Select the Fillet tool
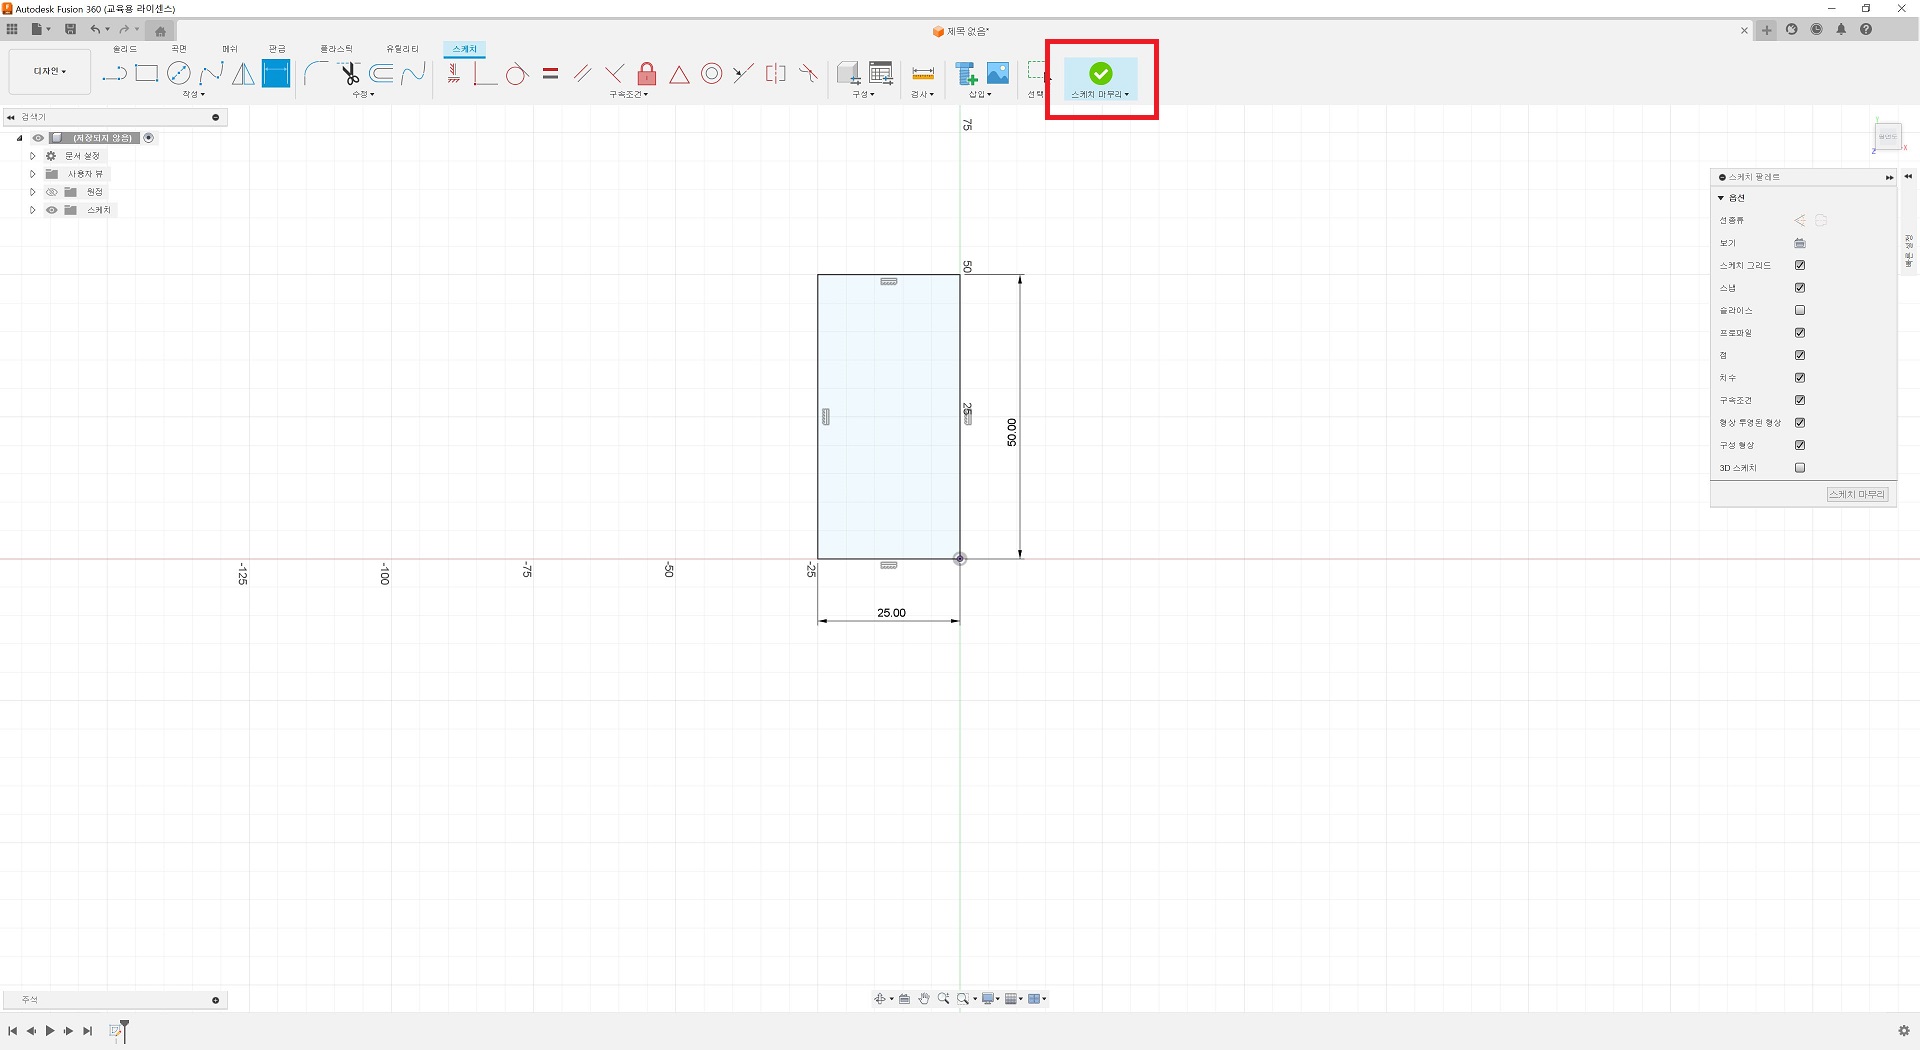The width and height of the screenshot is (1920, 1050). (316, 73)
